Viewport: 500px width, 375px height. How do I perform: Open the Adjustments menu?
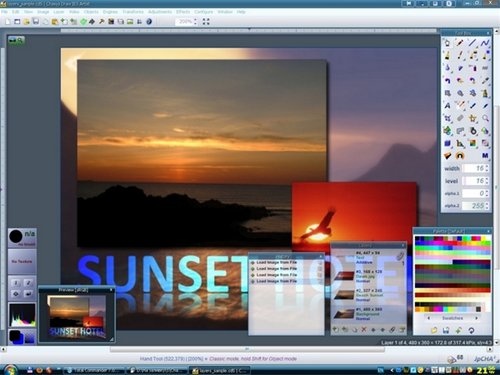(x=160, y=12)
